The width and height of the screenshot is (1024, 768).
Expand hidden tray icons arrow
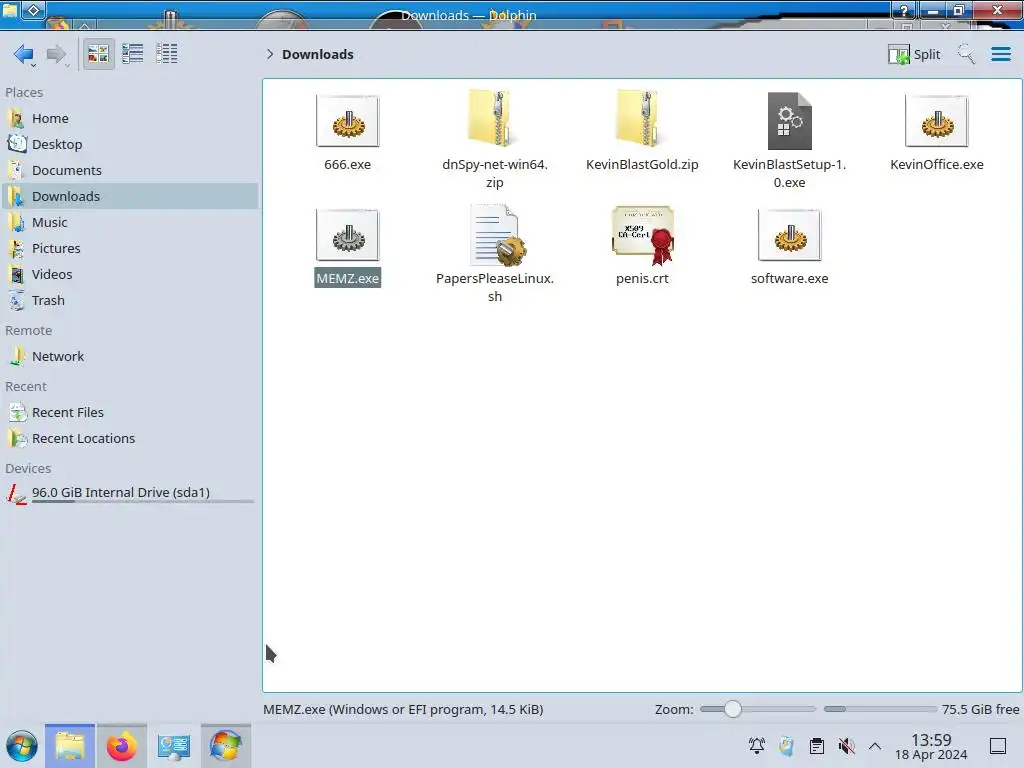875,746
